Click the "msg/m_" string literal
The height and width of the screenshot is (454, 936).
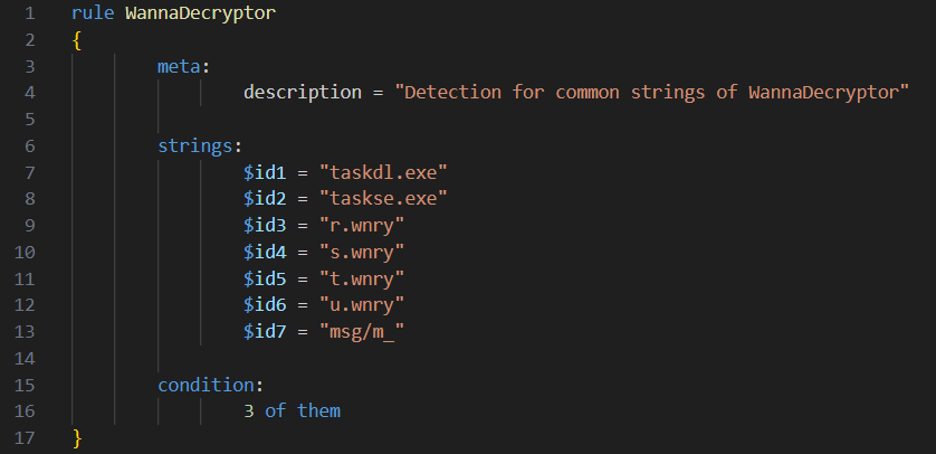362,332
